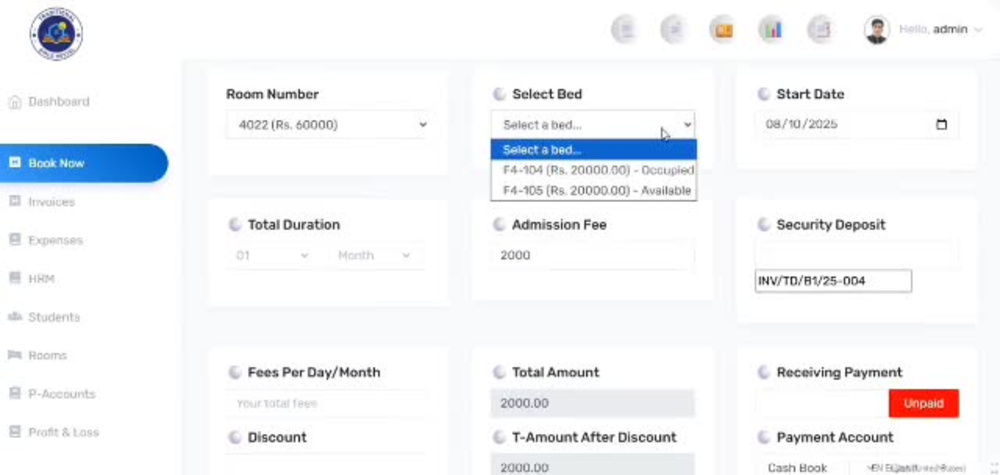Click the moon icon beside Select Bed

[x=500, y=94]
